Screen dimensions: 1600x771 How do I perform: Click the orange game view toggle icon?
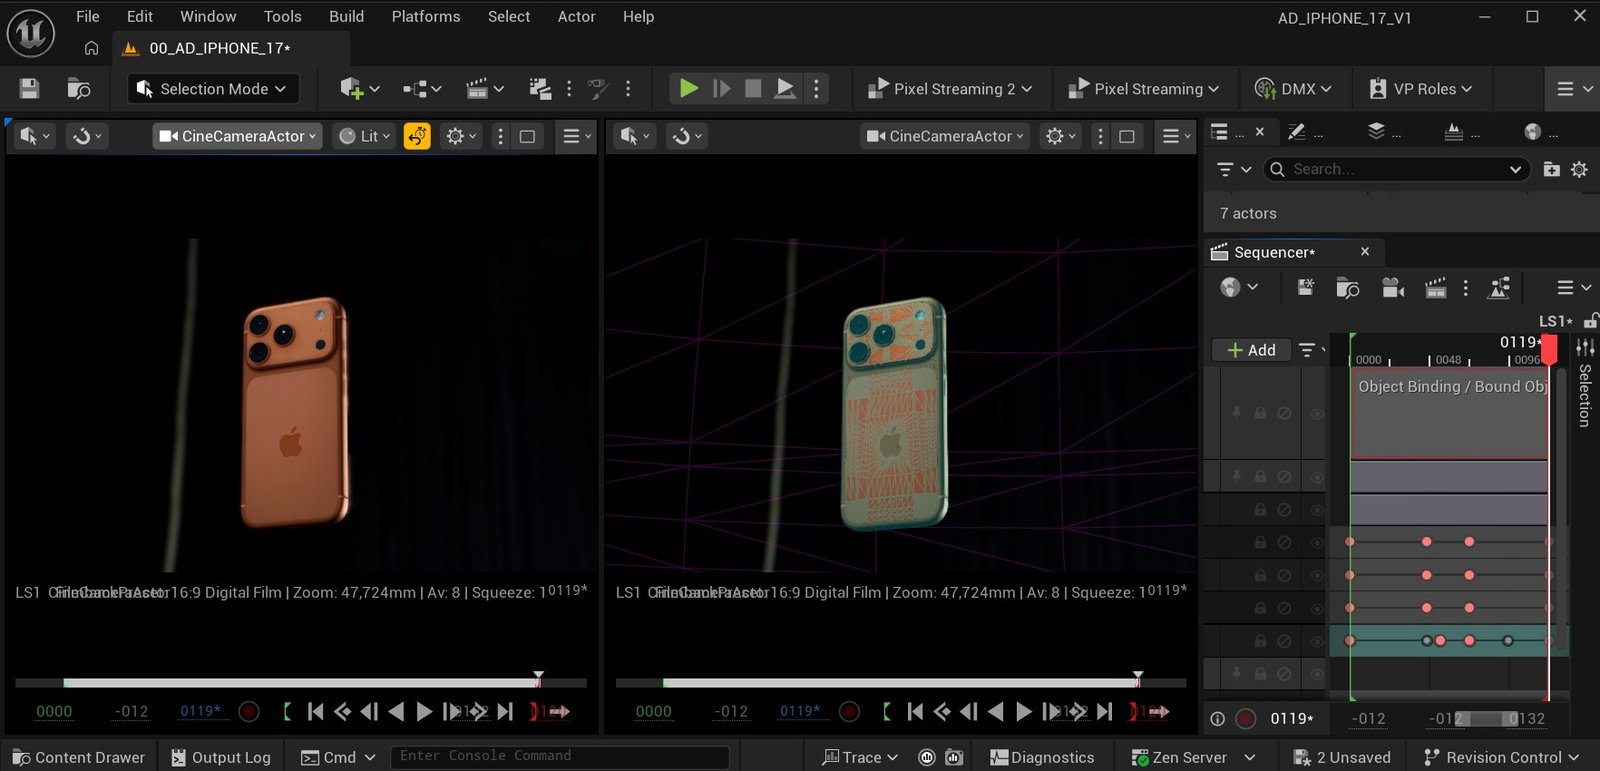click(417, 136)
